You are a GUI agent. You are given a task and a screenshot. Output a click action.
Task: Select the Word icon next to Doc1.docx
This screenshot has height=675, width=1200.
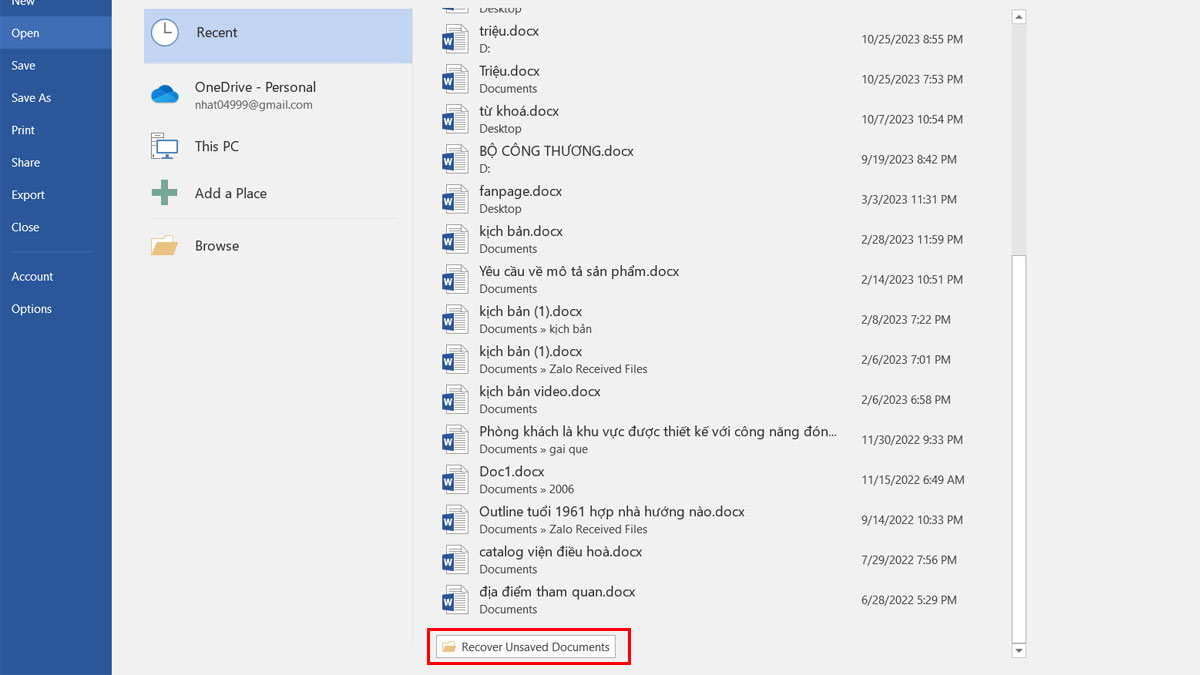pos(455,478)
